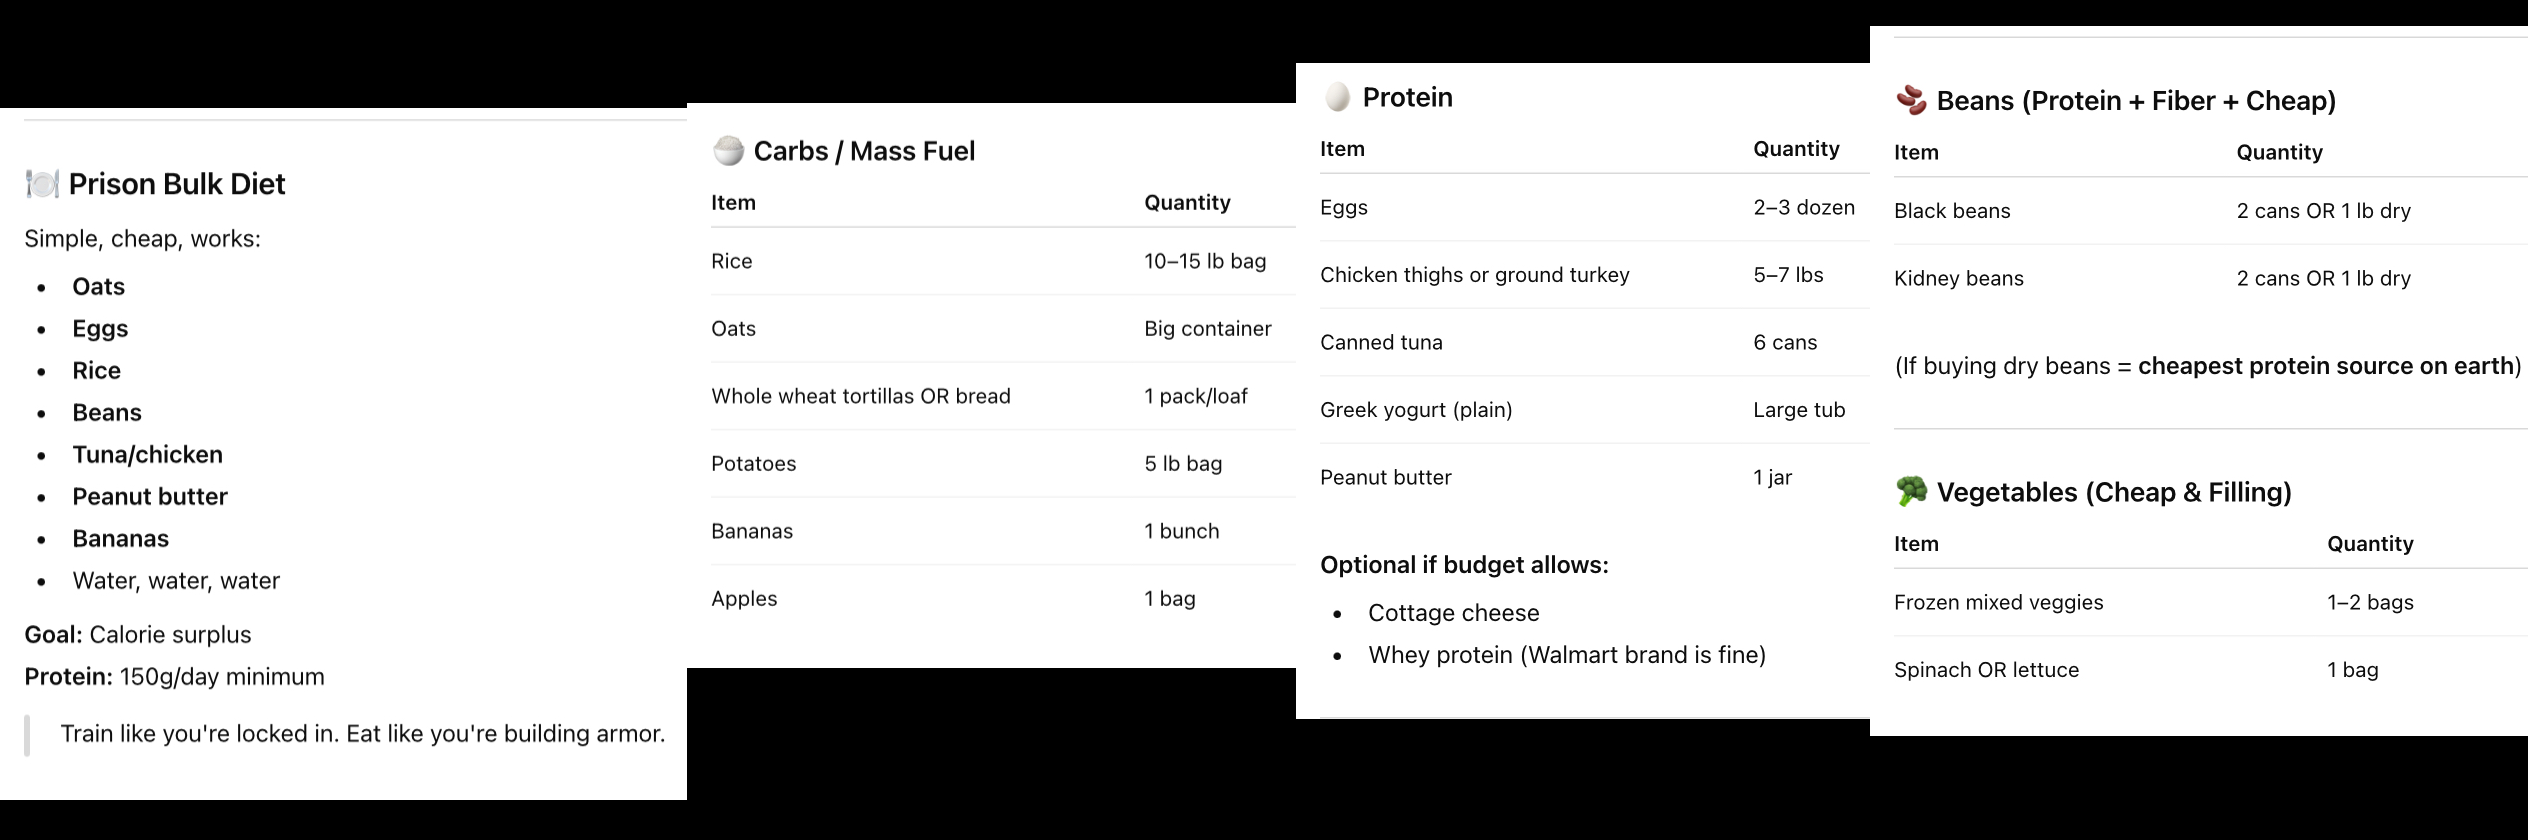Select the Tuna/chicken list item

click(147, 455)
